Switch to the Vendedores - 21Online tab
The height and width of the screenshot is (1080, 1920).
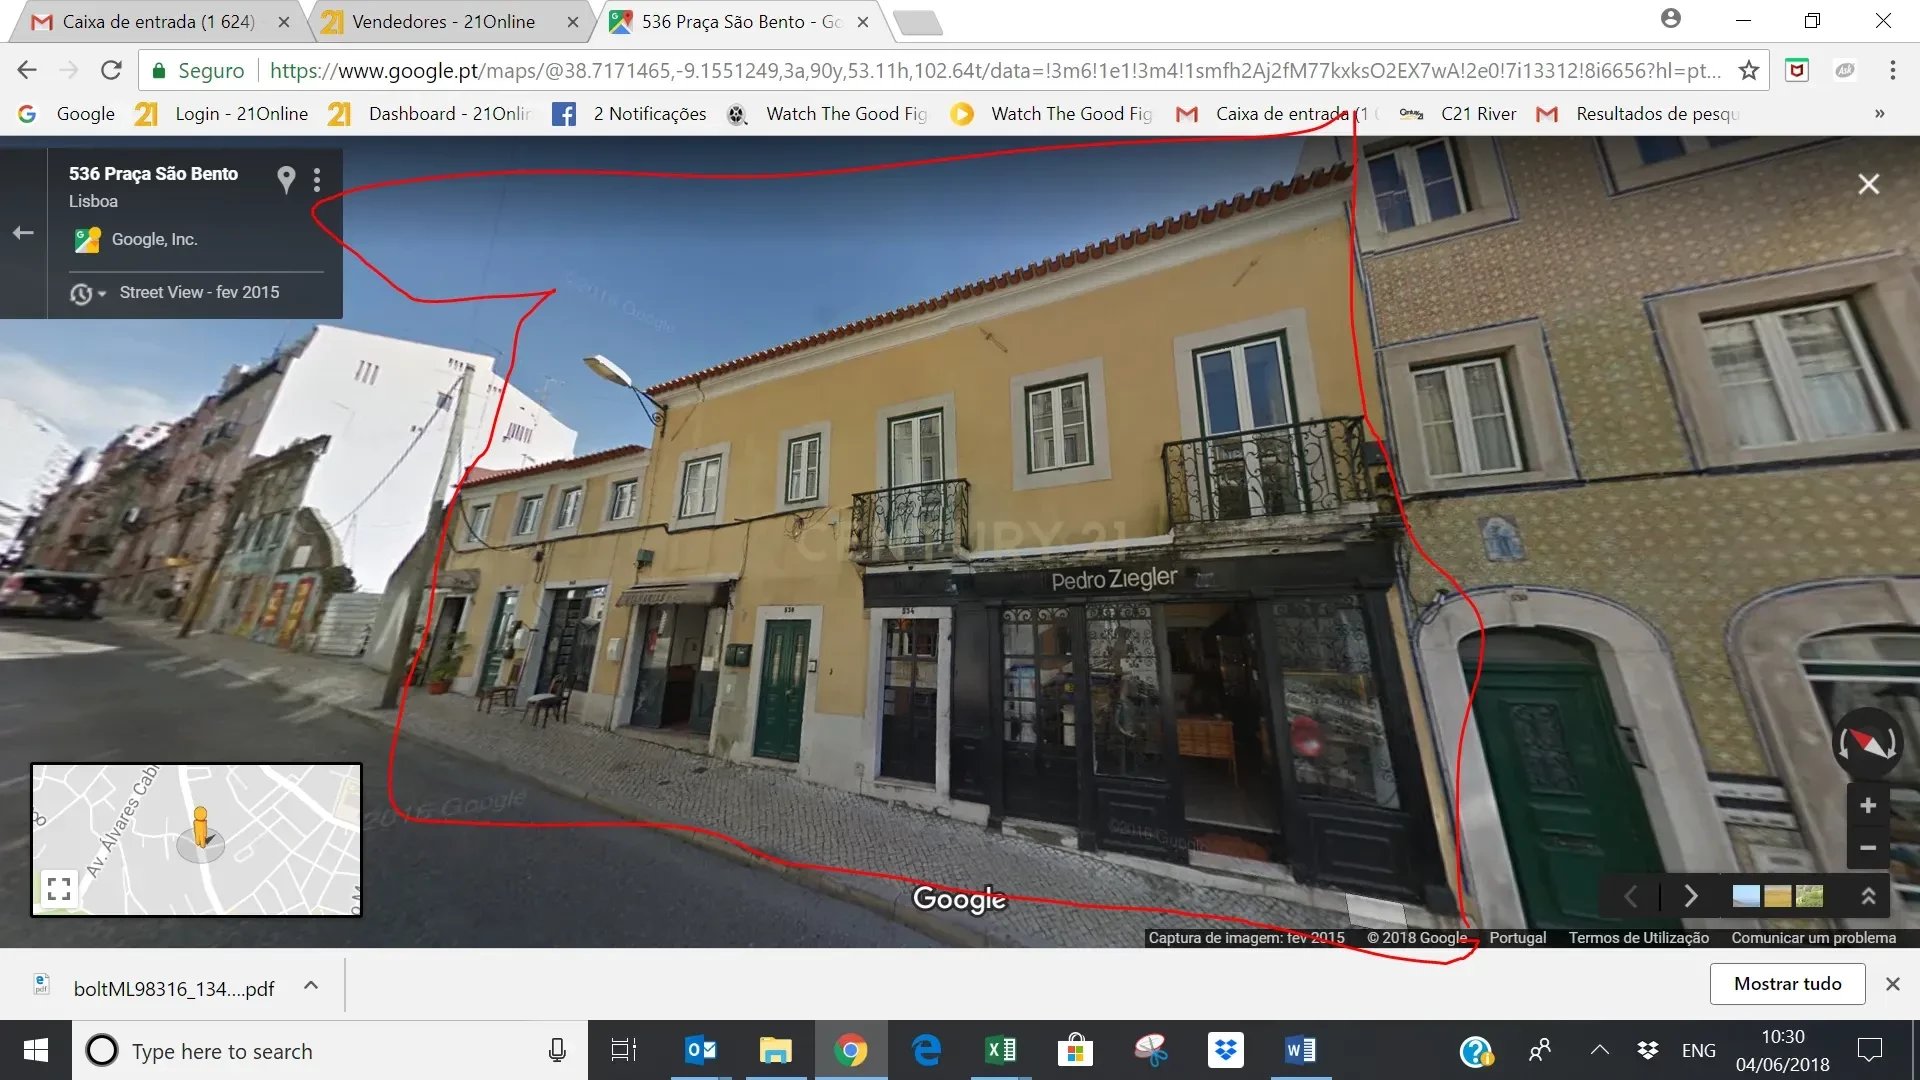444,22
